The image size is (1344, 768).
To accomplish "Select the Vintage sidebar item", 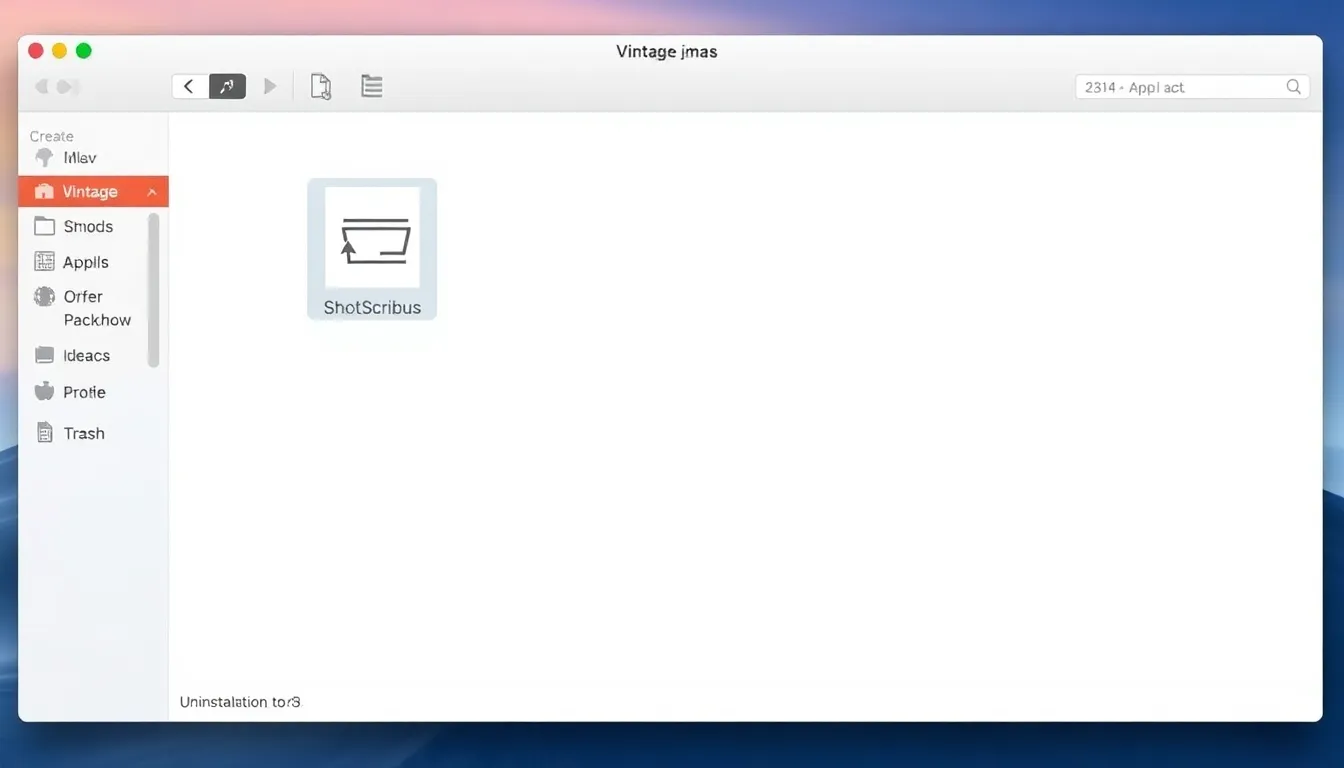I will point(89,192).
